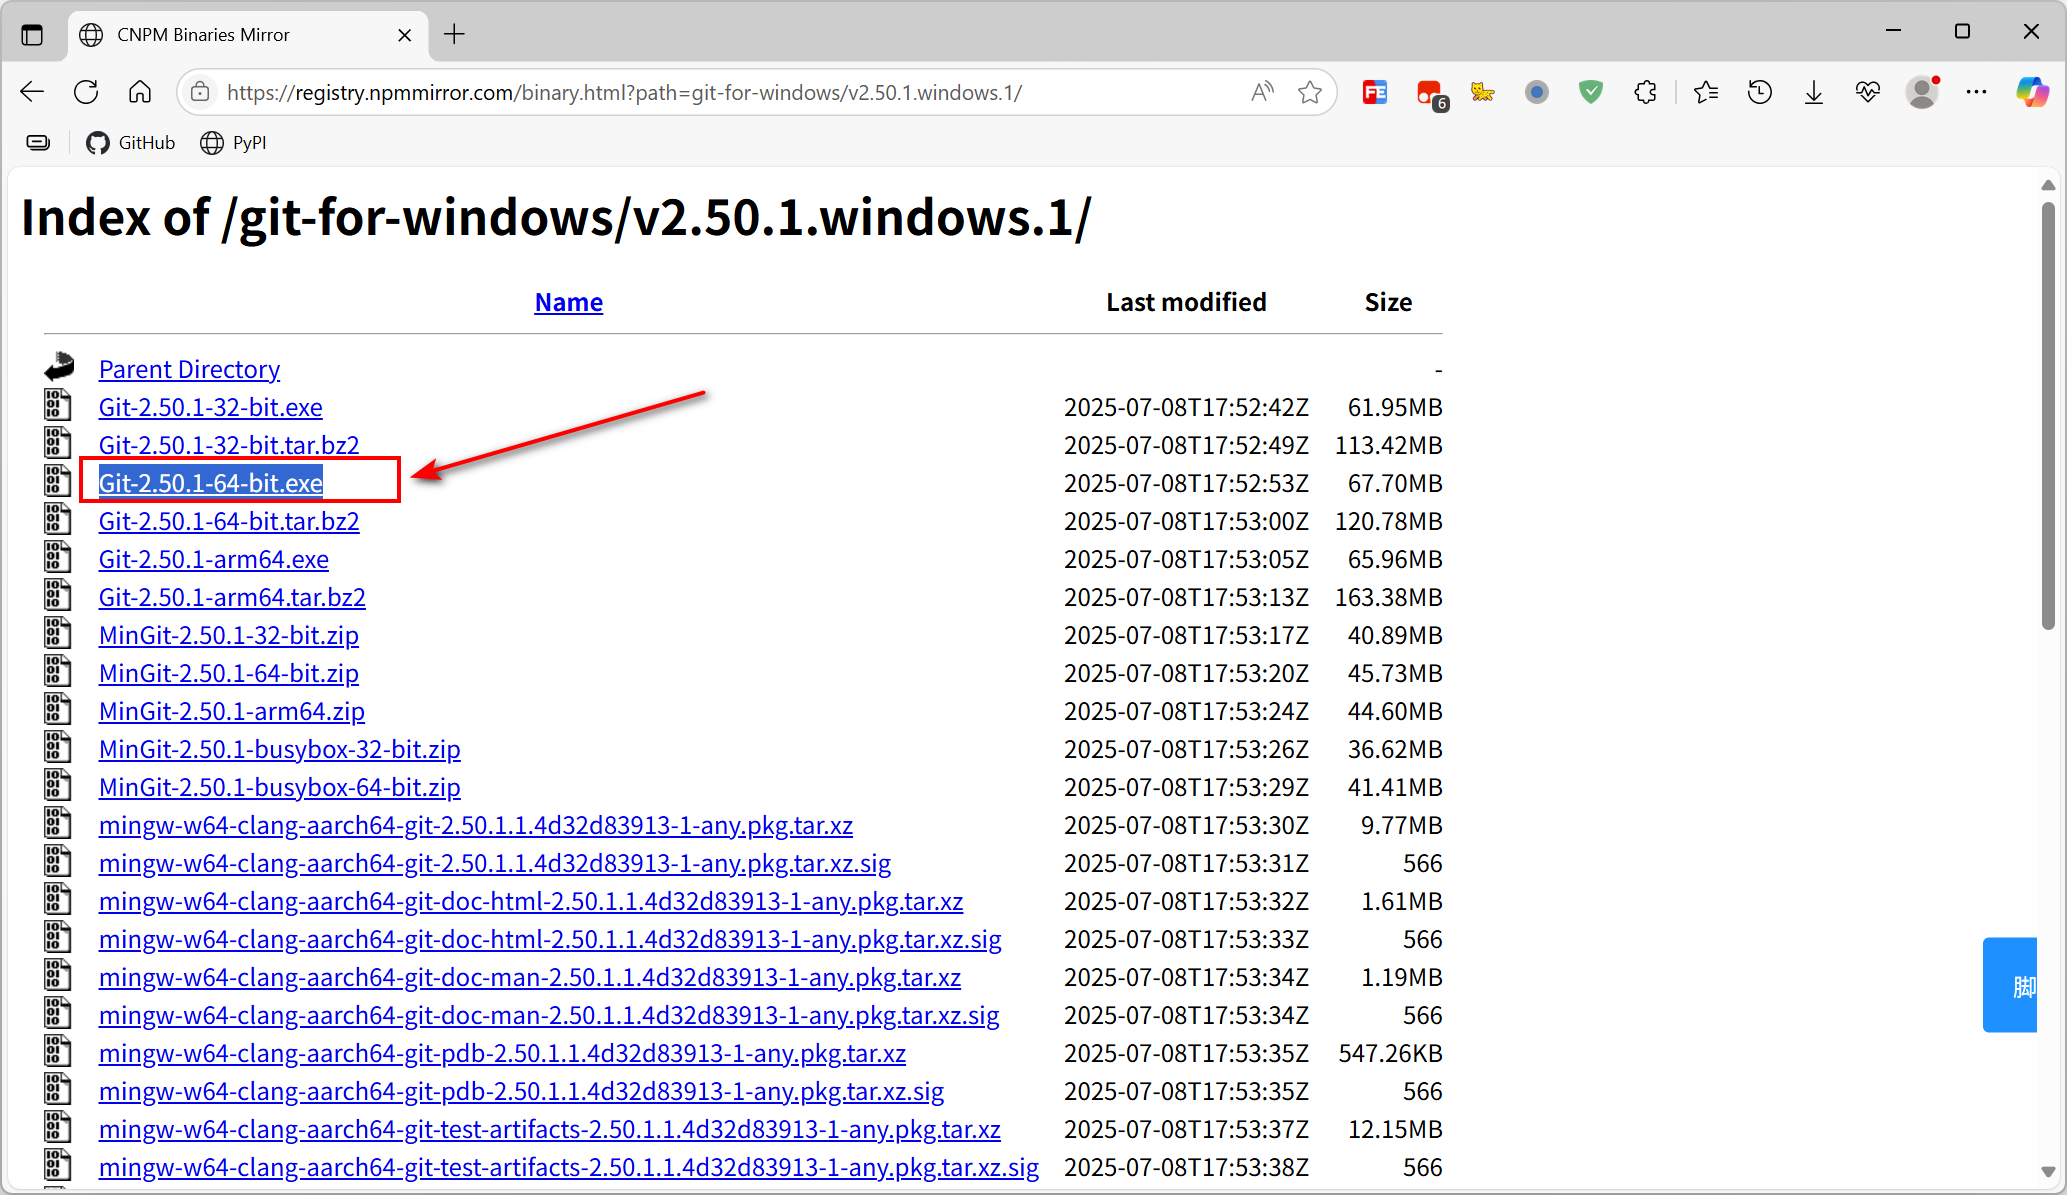Download Git-2.50.1-32-bit.exe
The height and width of the screenshot is (1195, 2067).
pos(210,407)
